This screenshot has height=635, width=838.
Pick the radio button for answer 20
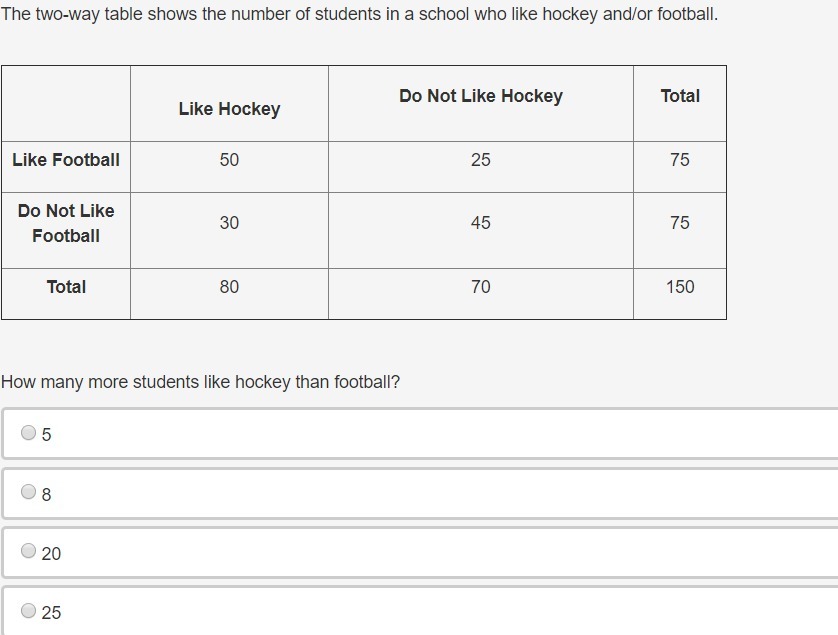tap(29, 551)
